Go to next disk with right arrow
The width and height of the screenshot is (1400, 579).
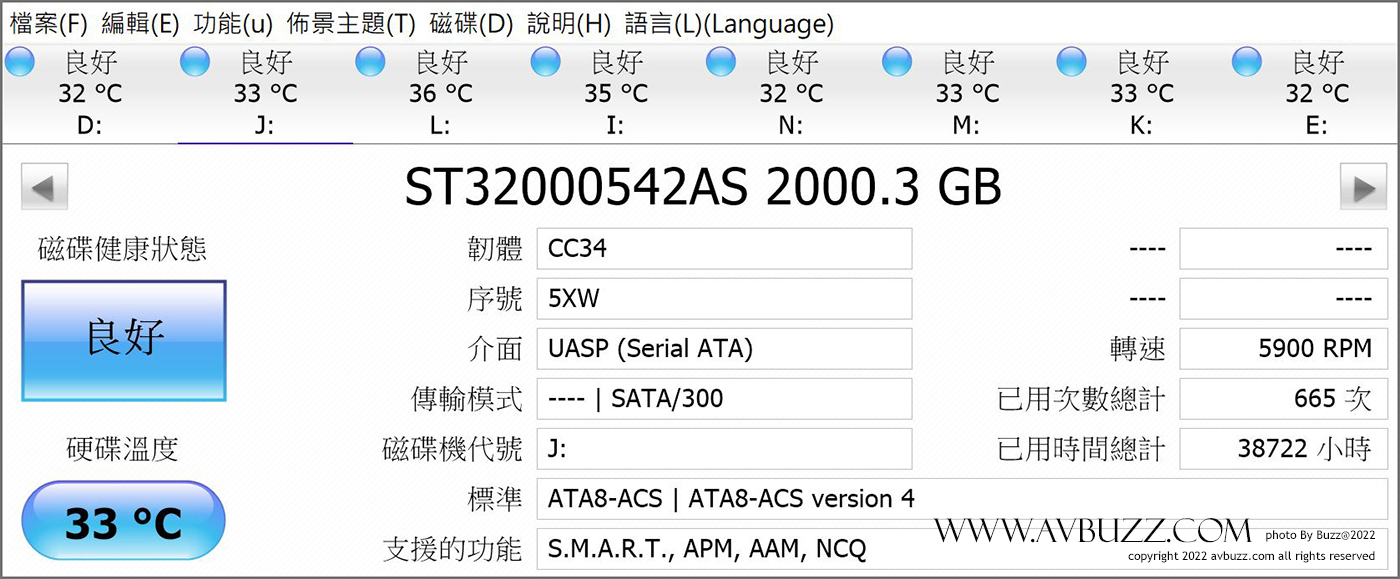tap(1363, 187)
